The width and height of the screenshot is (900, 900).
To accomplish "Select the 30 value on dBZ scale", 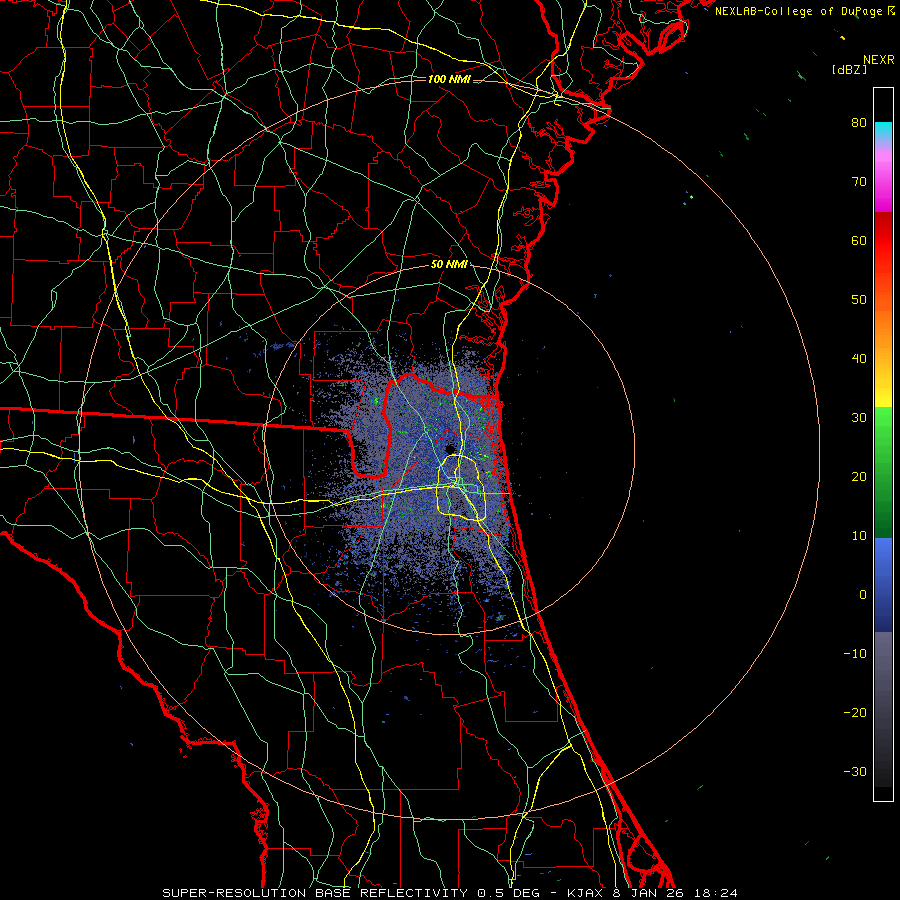I will point(859,418).
